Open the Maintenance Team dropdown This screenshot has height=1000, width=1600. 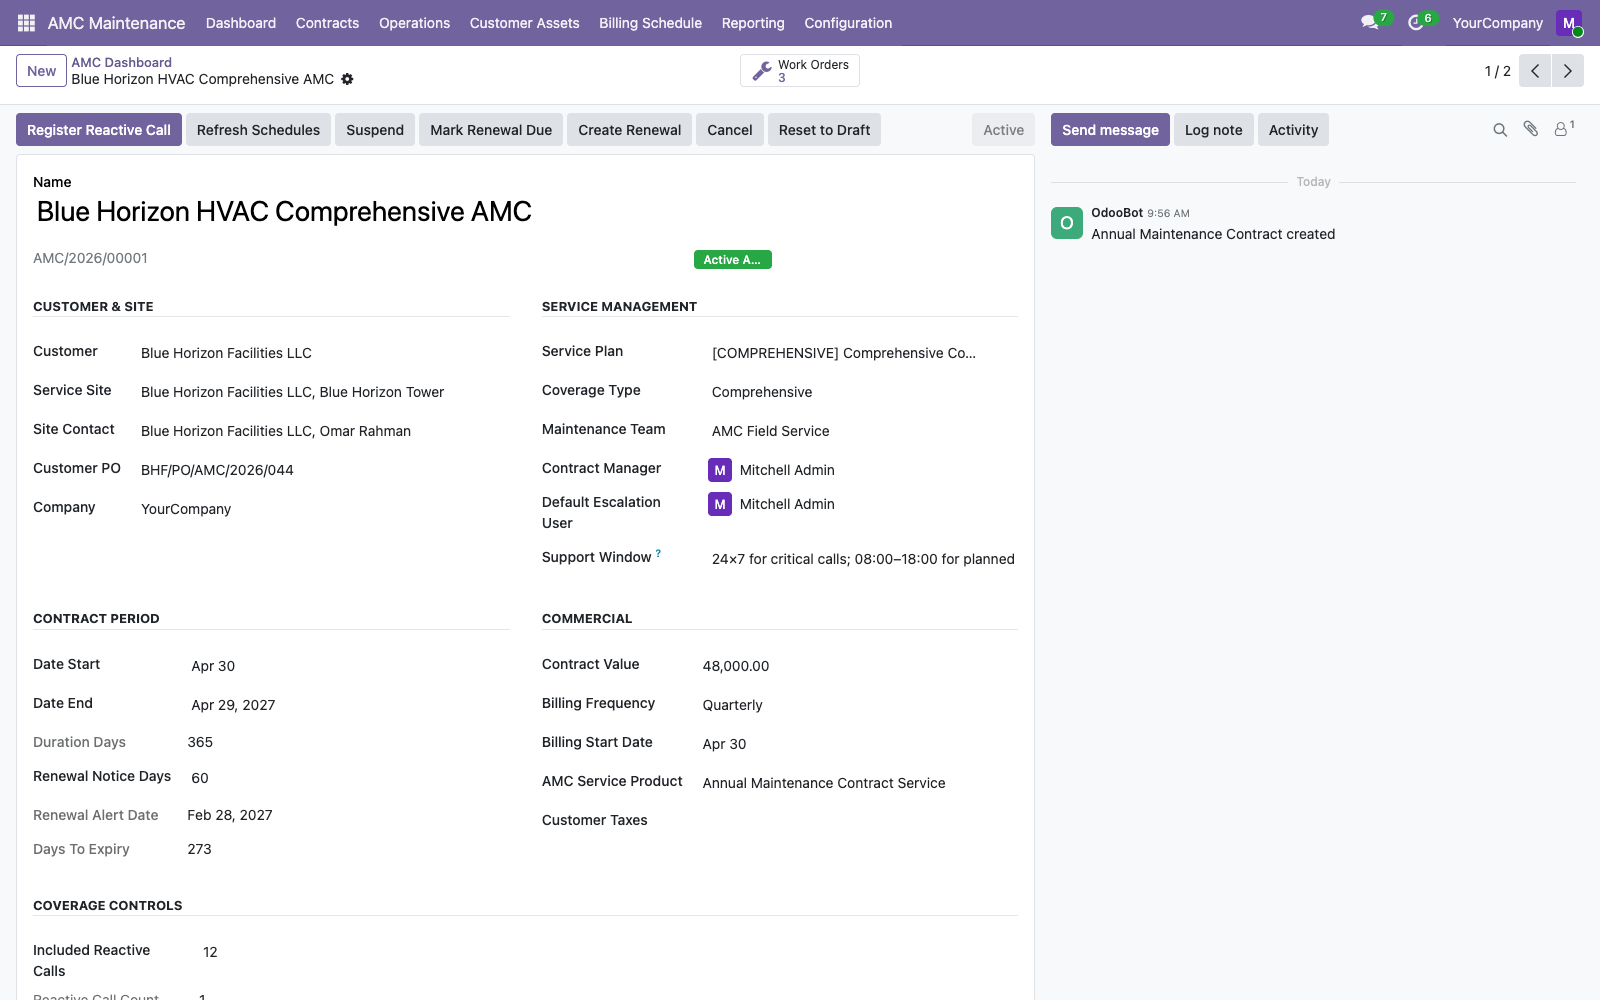point(865,431)
